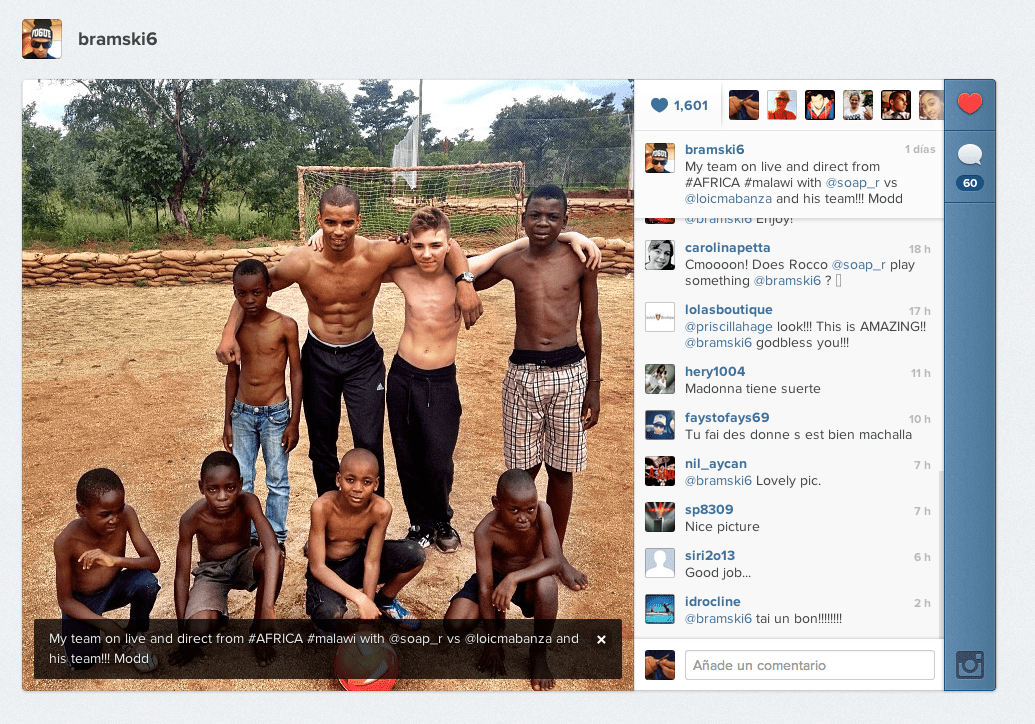Click nil_aycan's profile picture
Screen dimensions: 1035x724
(659, 471)
